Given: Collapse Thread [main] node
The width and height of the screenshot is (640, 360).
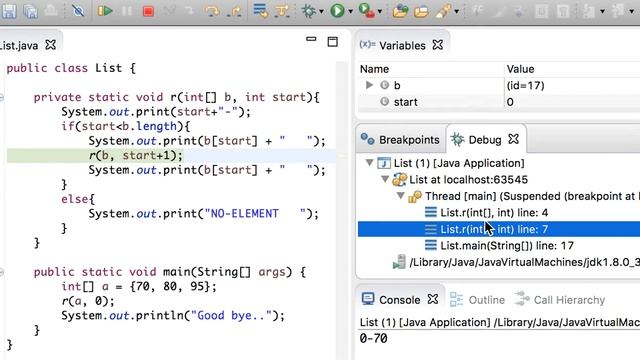Looking at the screenshot, I should 401,196.
